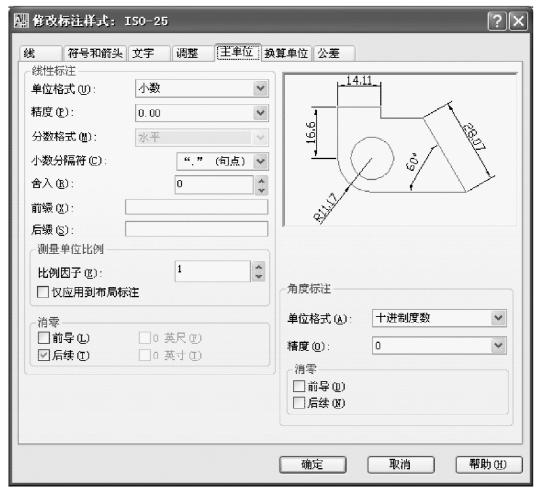Increase the 舍入 value with up arrow
The image size is (542, 492).
coord(261,180)
